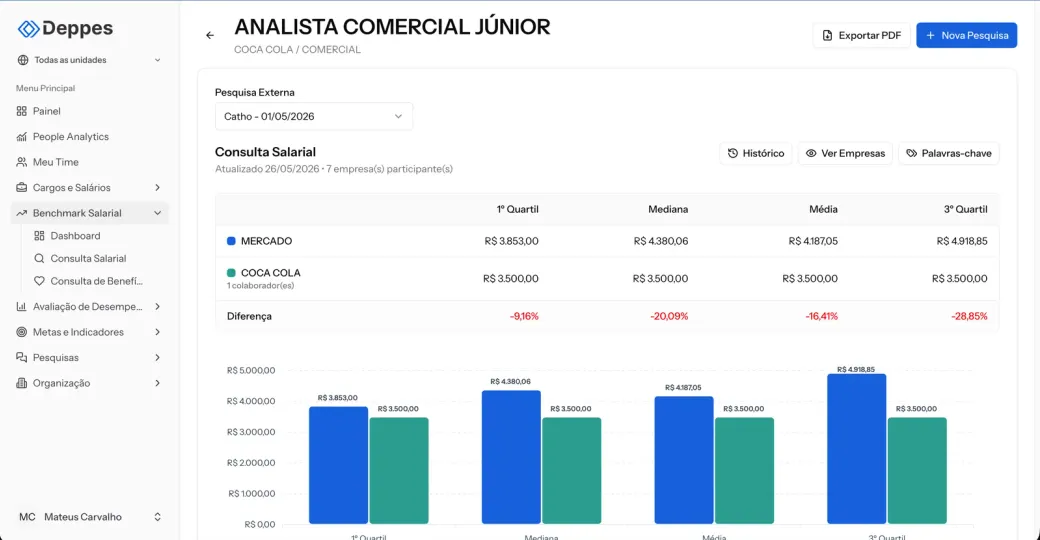Click the blue R$ 4.187,05 Média bar

tap(684, 460)
